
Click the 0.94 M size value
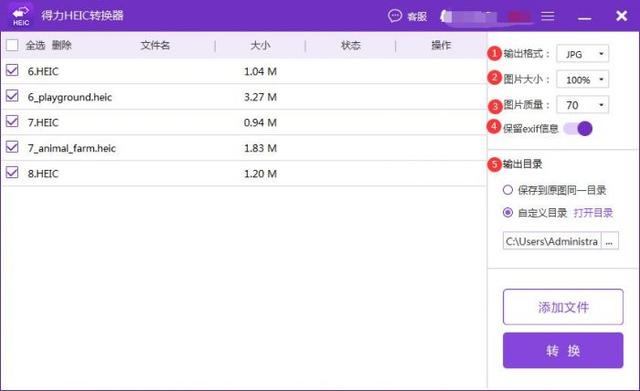point(260,122)
